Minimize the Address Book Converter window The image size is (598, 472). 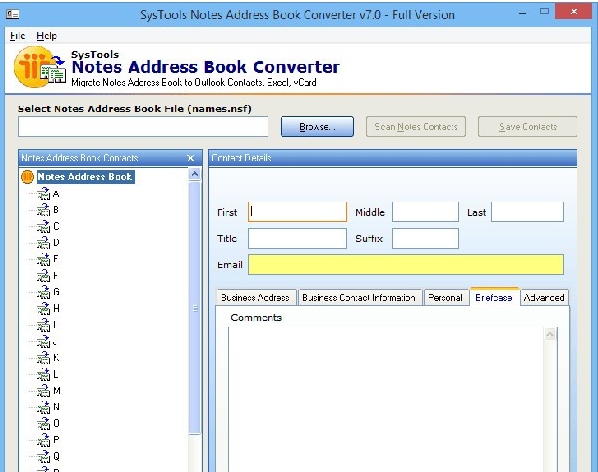pos(522,13)
